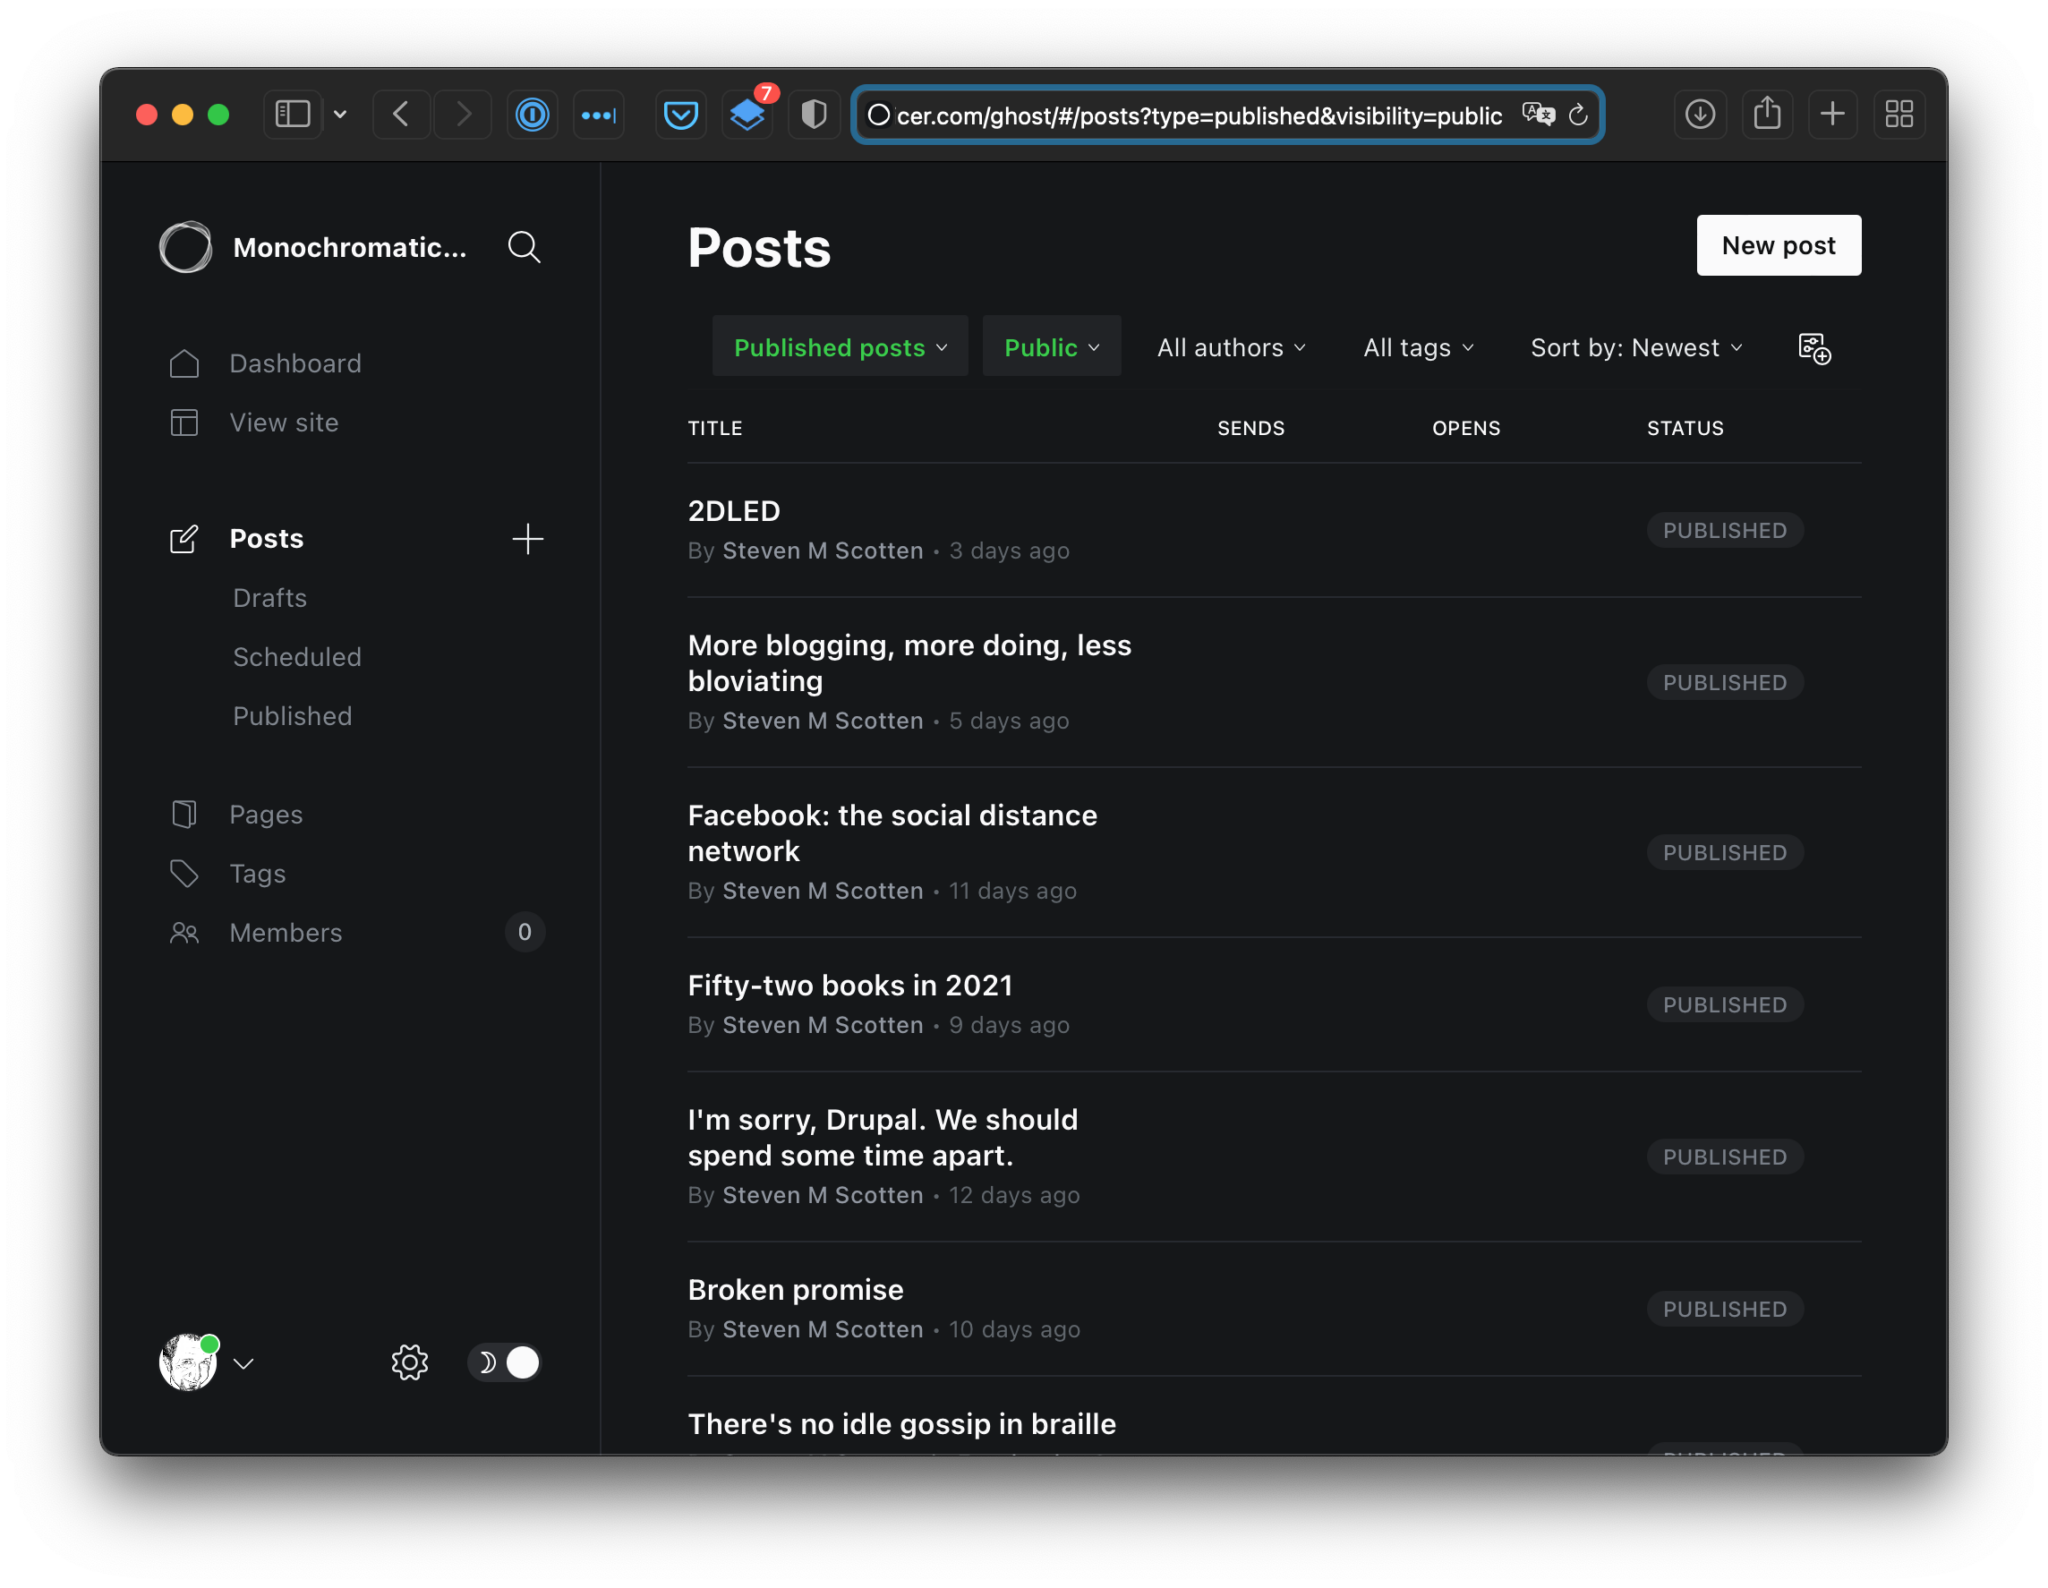
Task: Toggle the Safari sidebar icon
Action: (292, 114)
